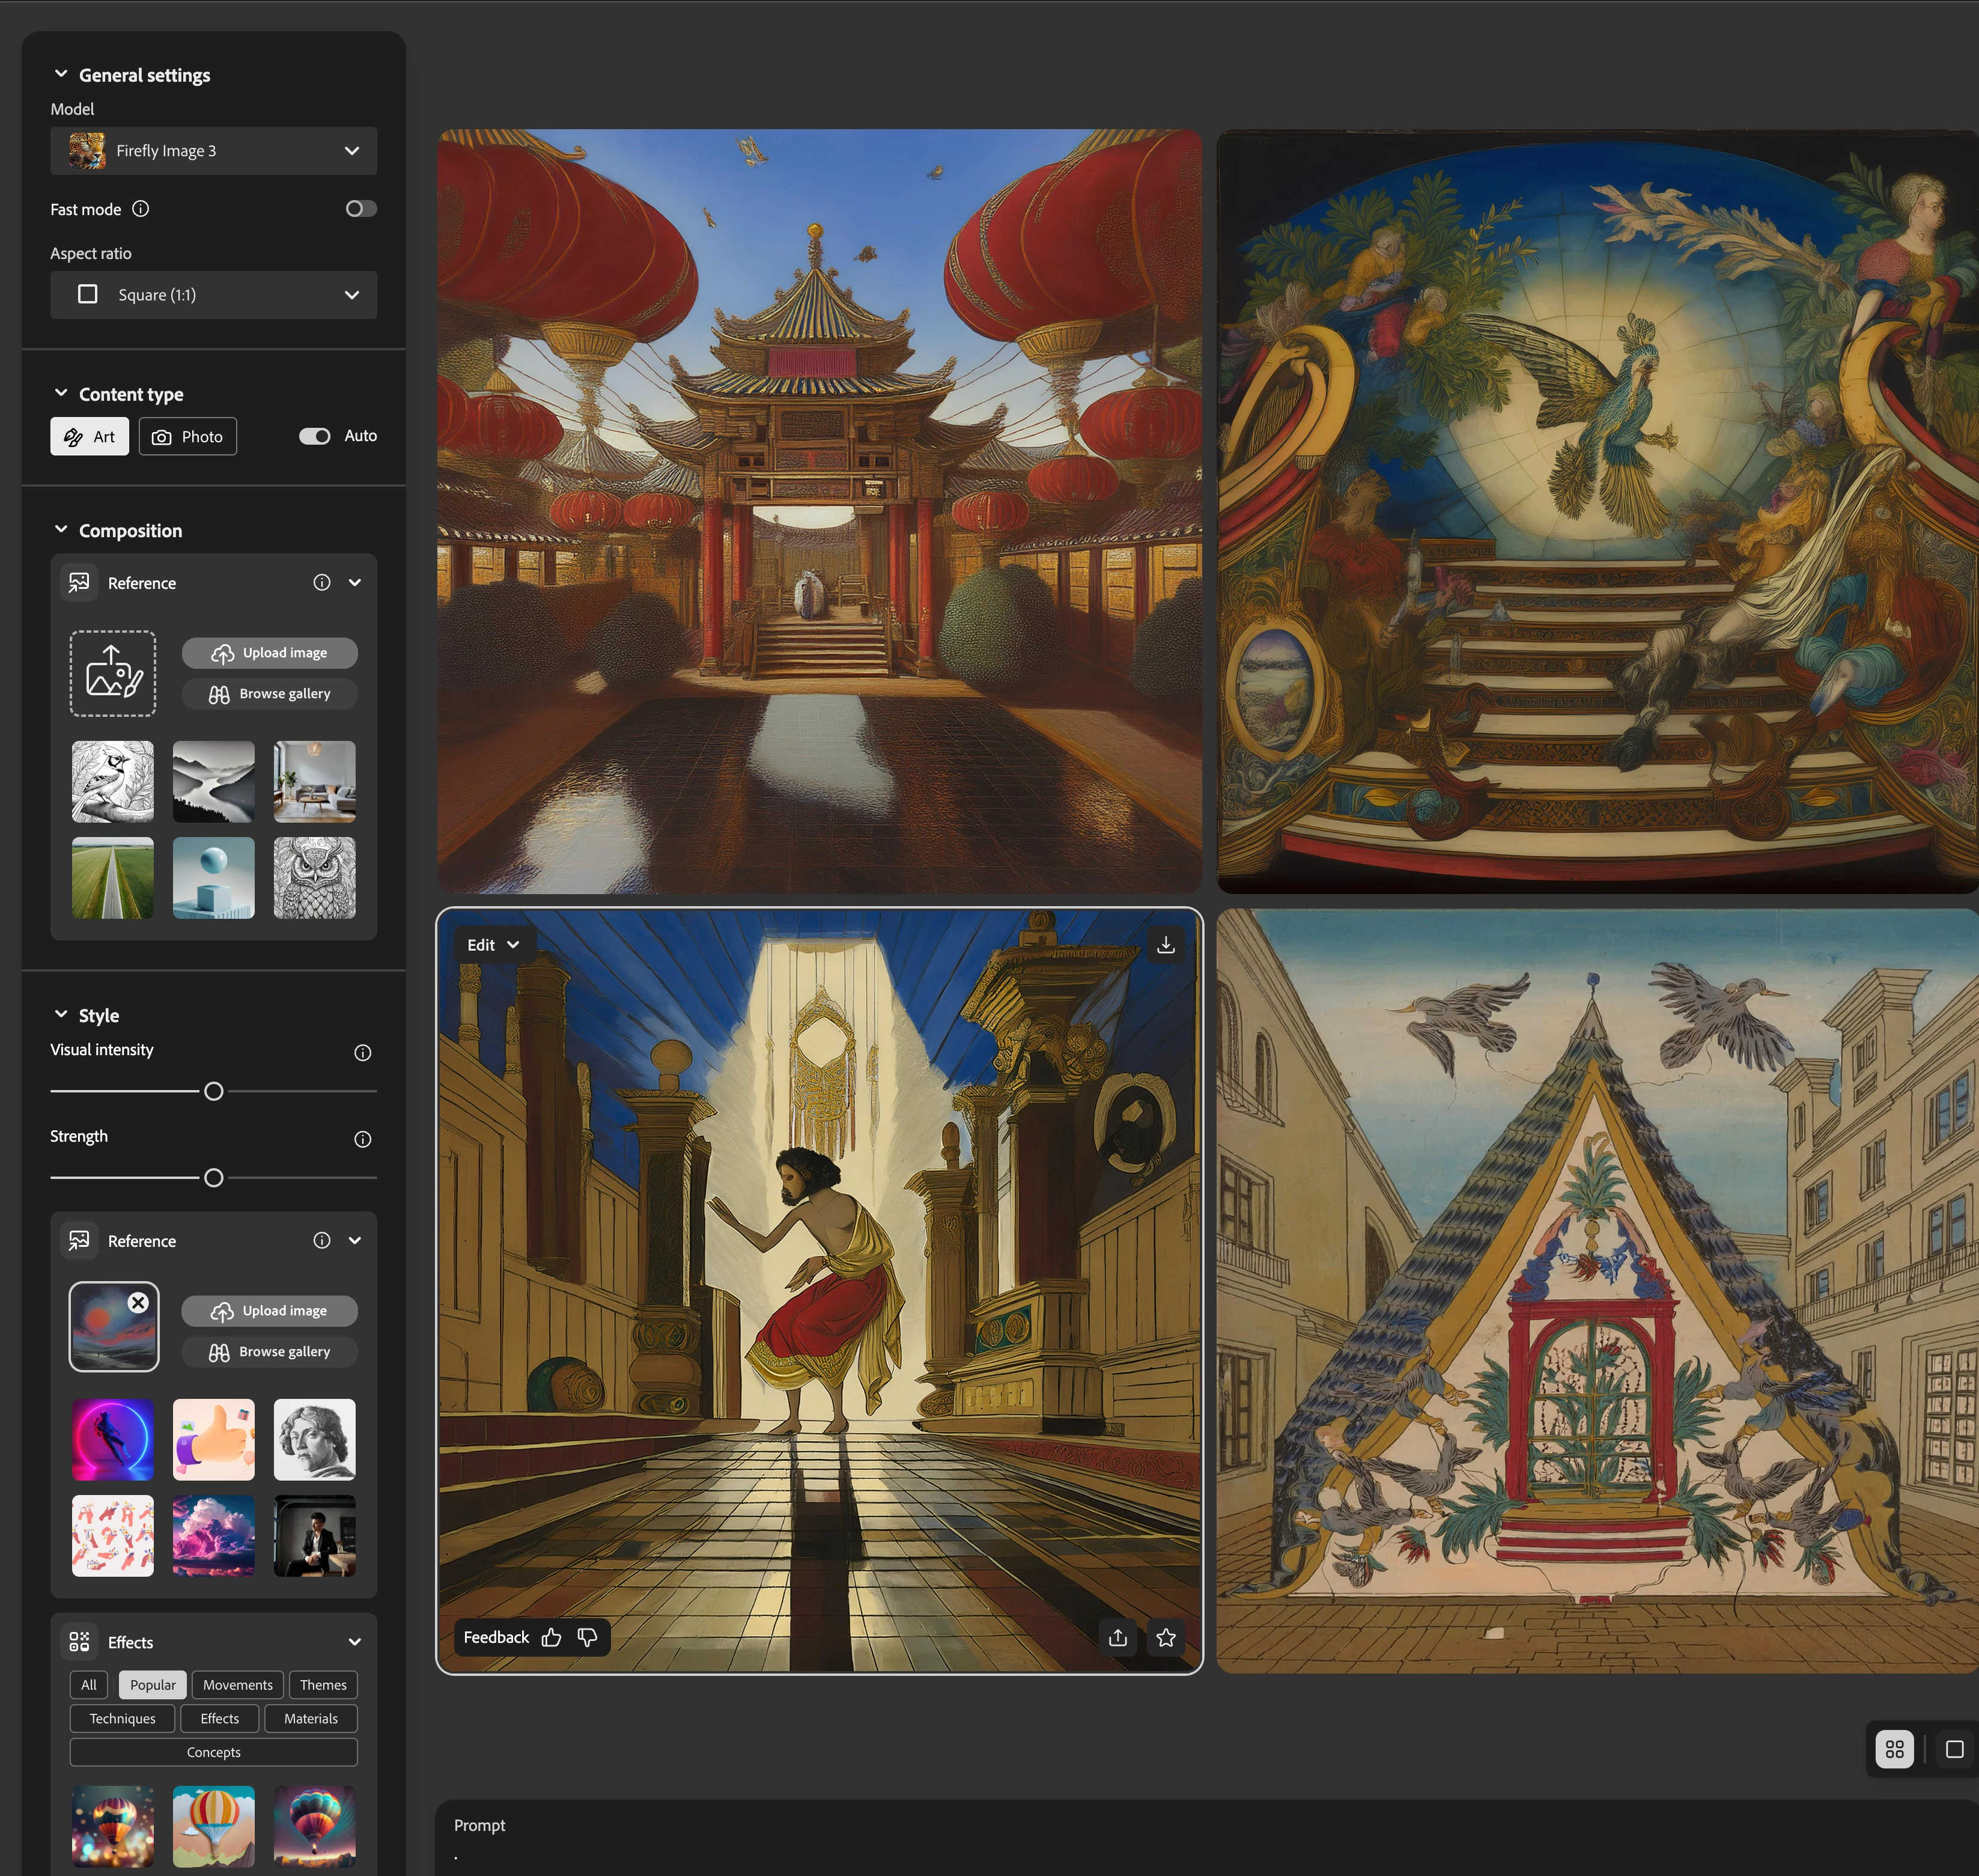Collapse the Effects section
1979x1876 pixels.
coord(354,1642)
